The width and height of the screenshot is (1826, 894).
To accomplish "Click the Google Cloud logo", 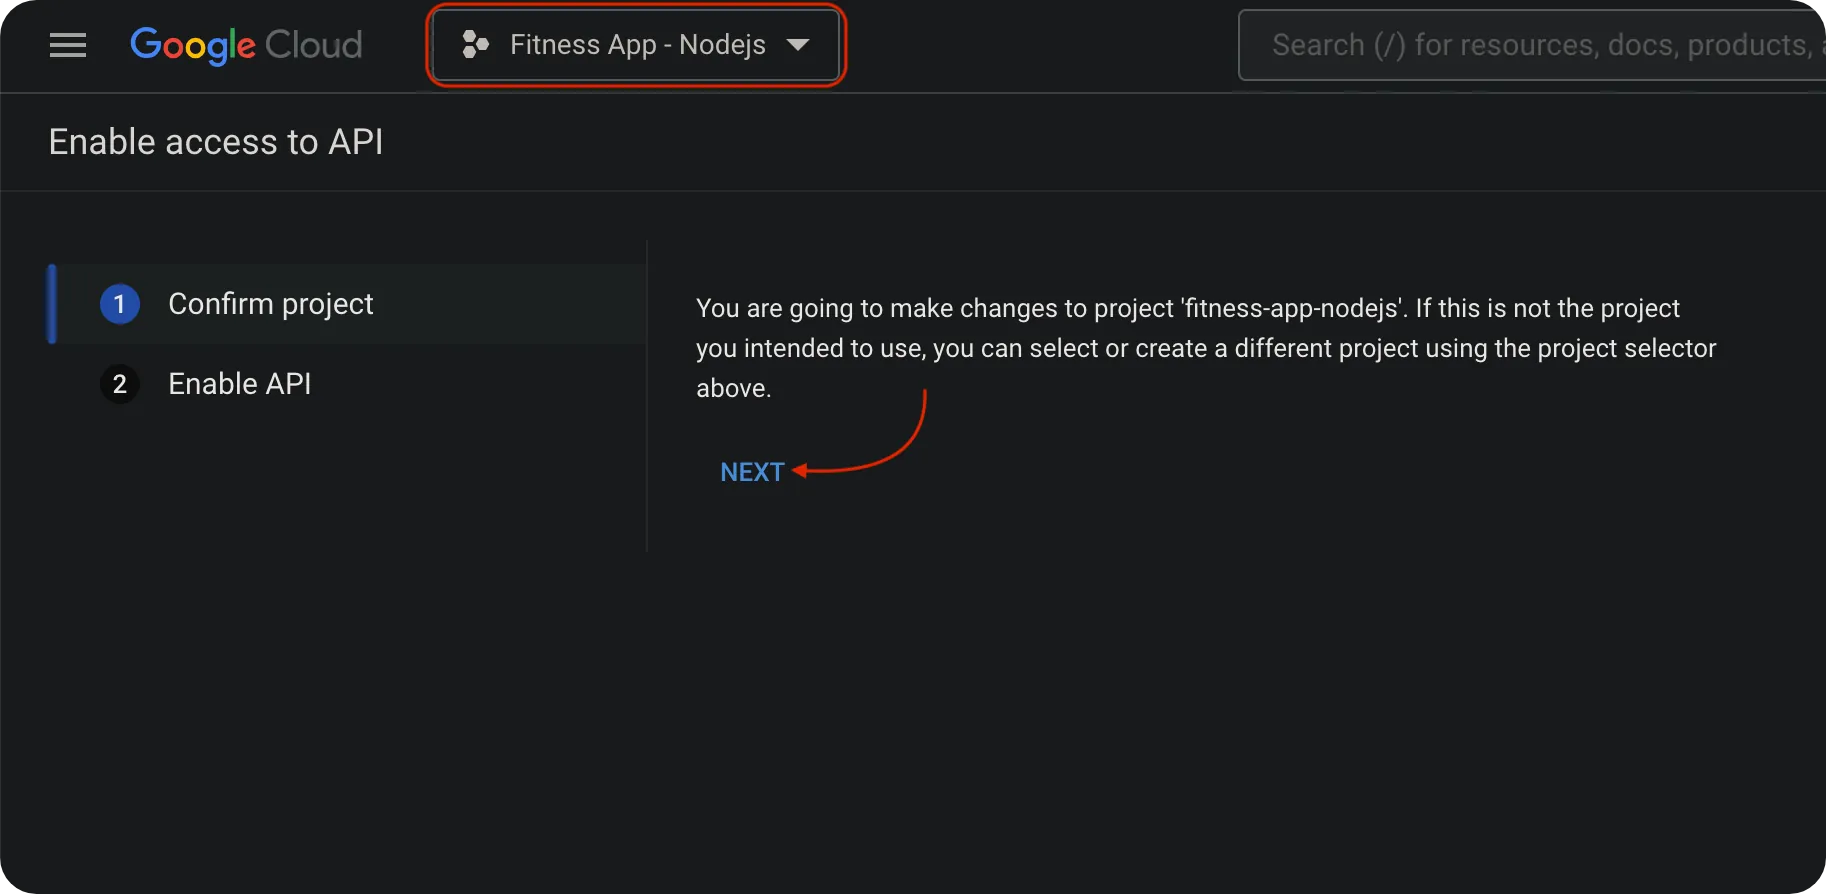I will (246, 45).
